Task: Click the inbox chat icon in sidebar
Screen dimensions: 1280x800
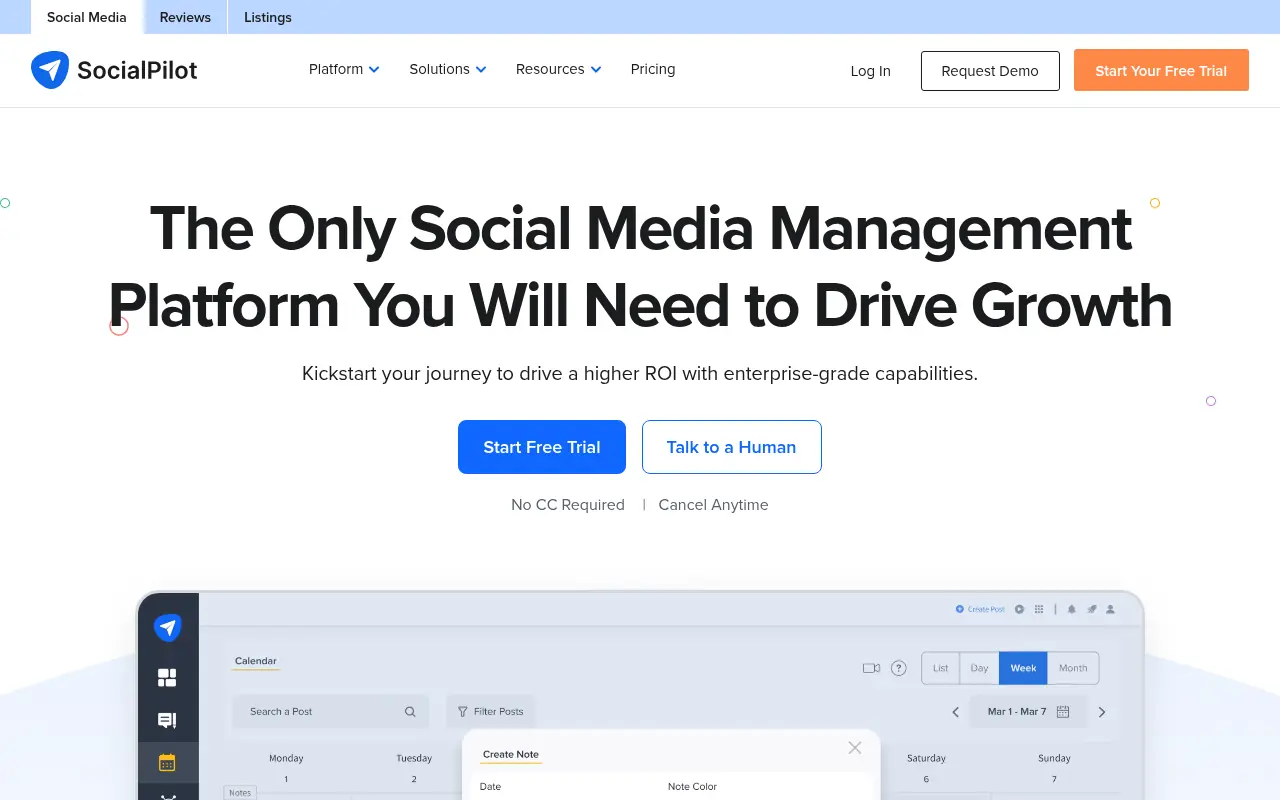Action: point(168,720)
